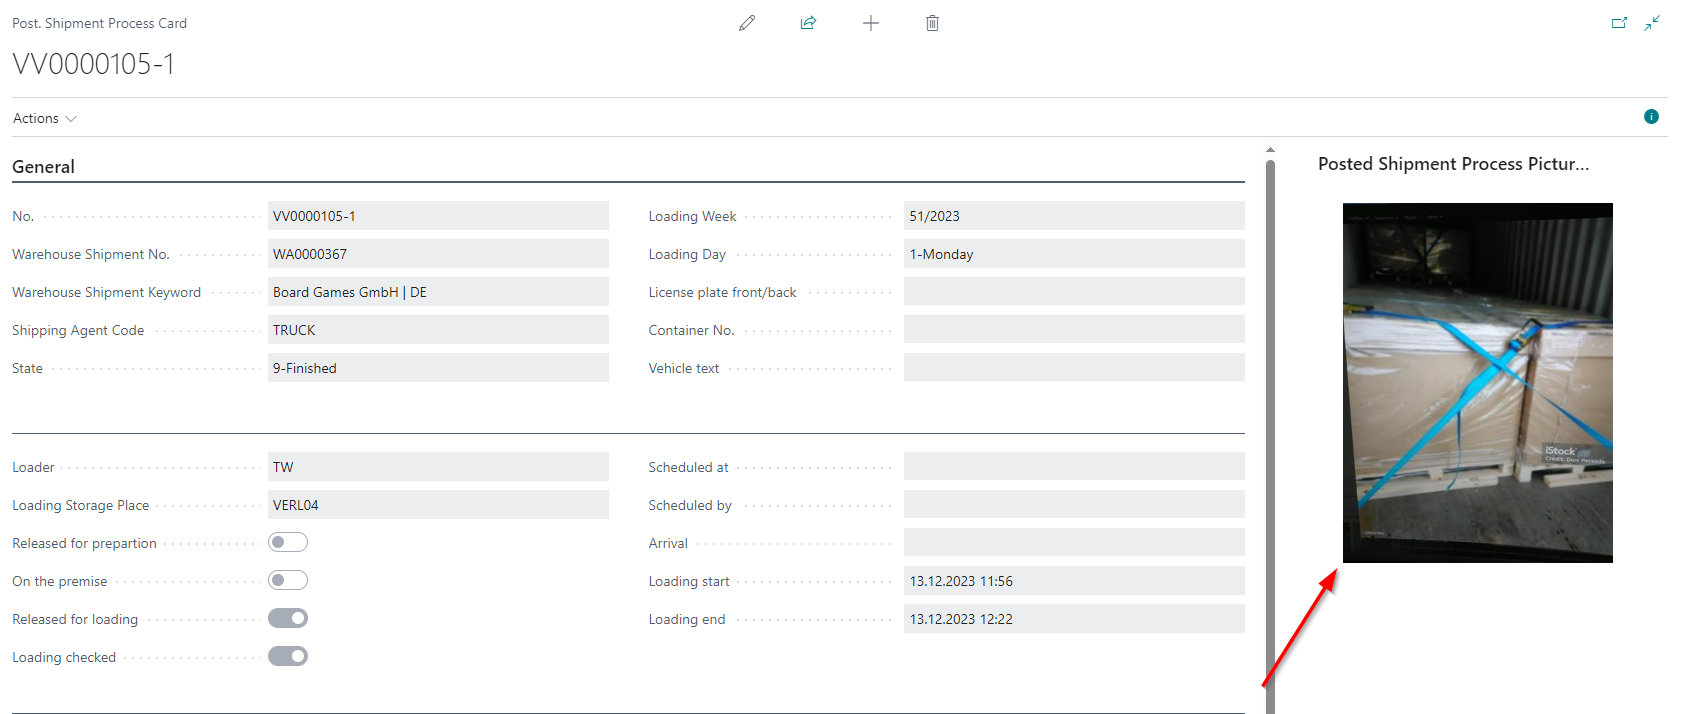Toggle Released for prepartion switch
Viewport: 1687px width, 714px height.
(288, 543)
